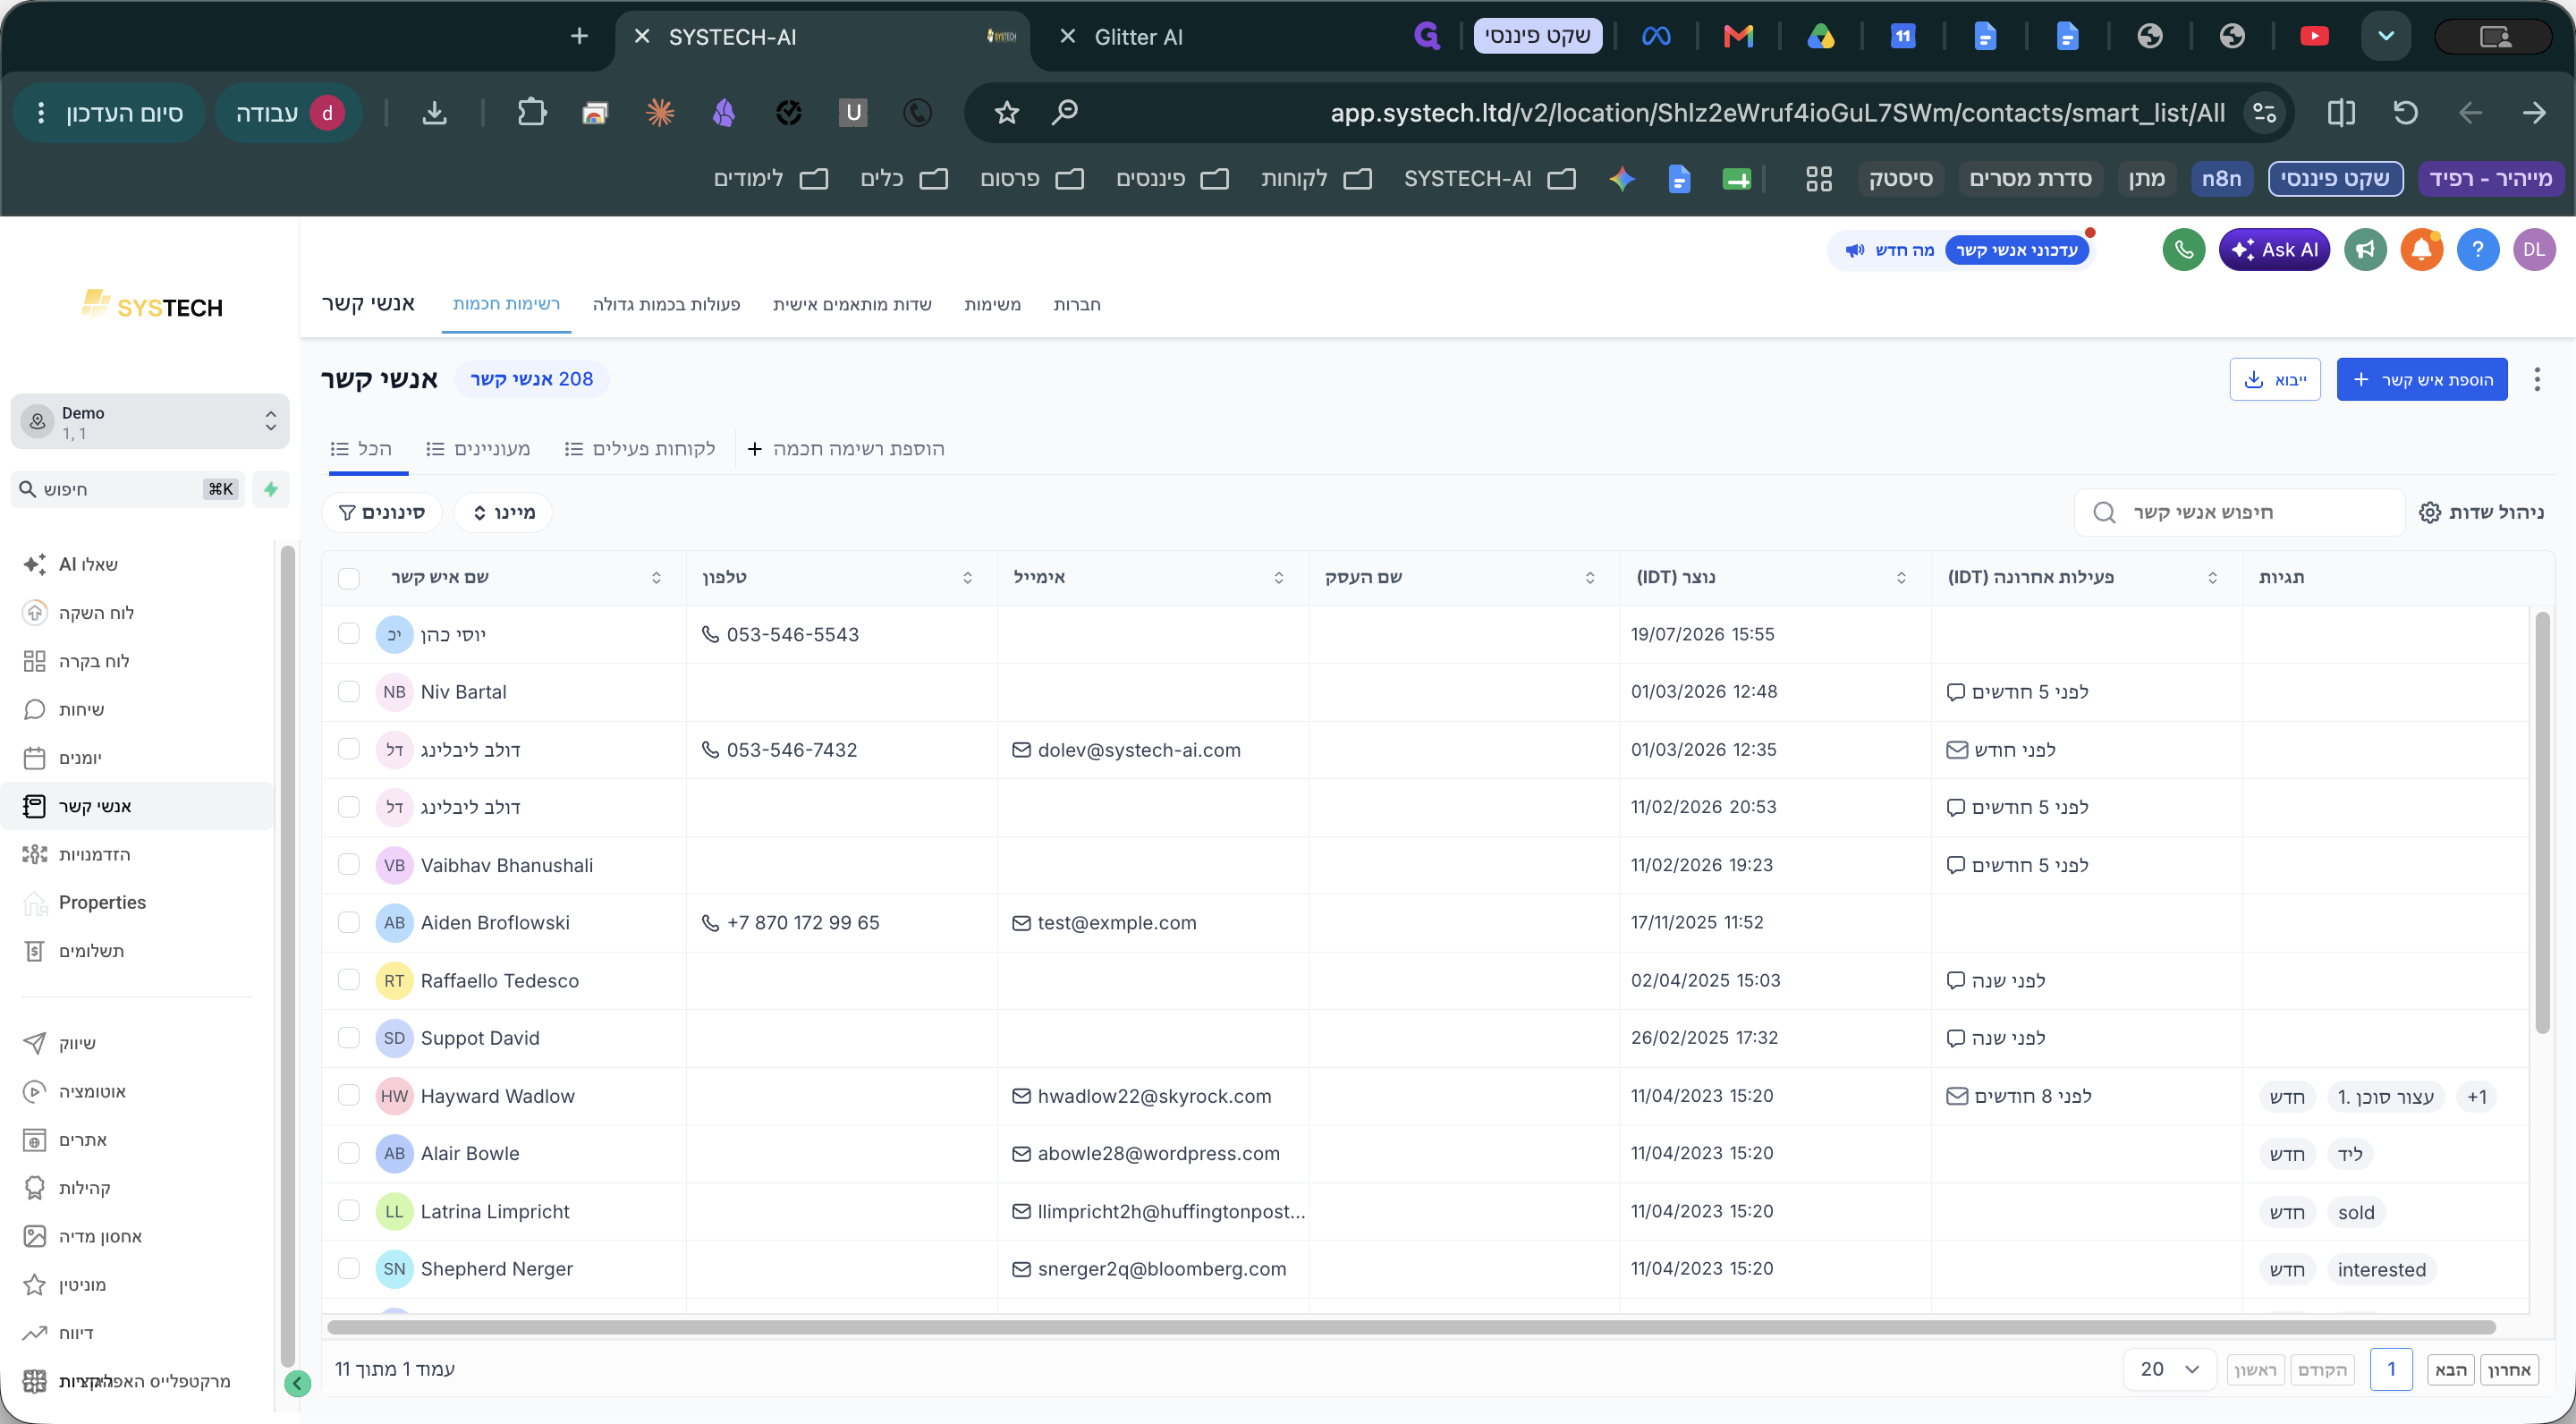The height and width of the screenshot is (1424, 2576).
Task: Tick the Suppot David row checkbox
Action: pyautogui.click(x=348, y=1037)
